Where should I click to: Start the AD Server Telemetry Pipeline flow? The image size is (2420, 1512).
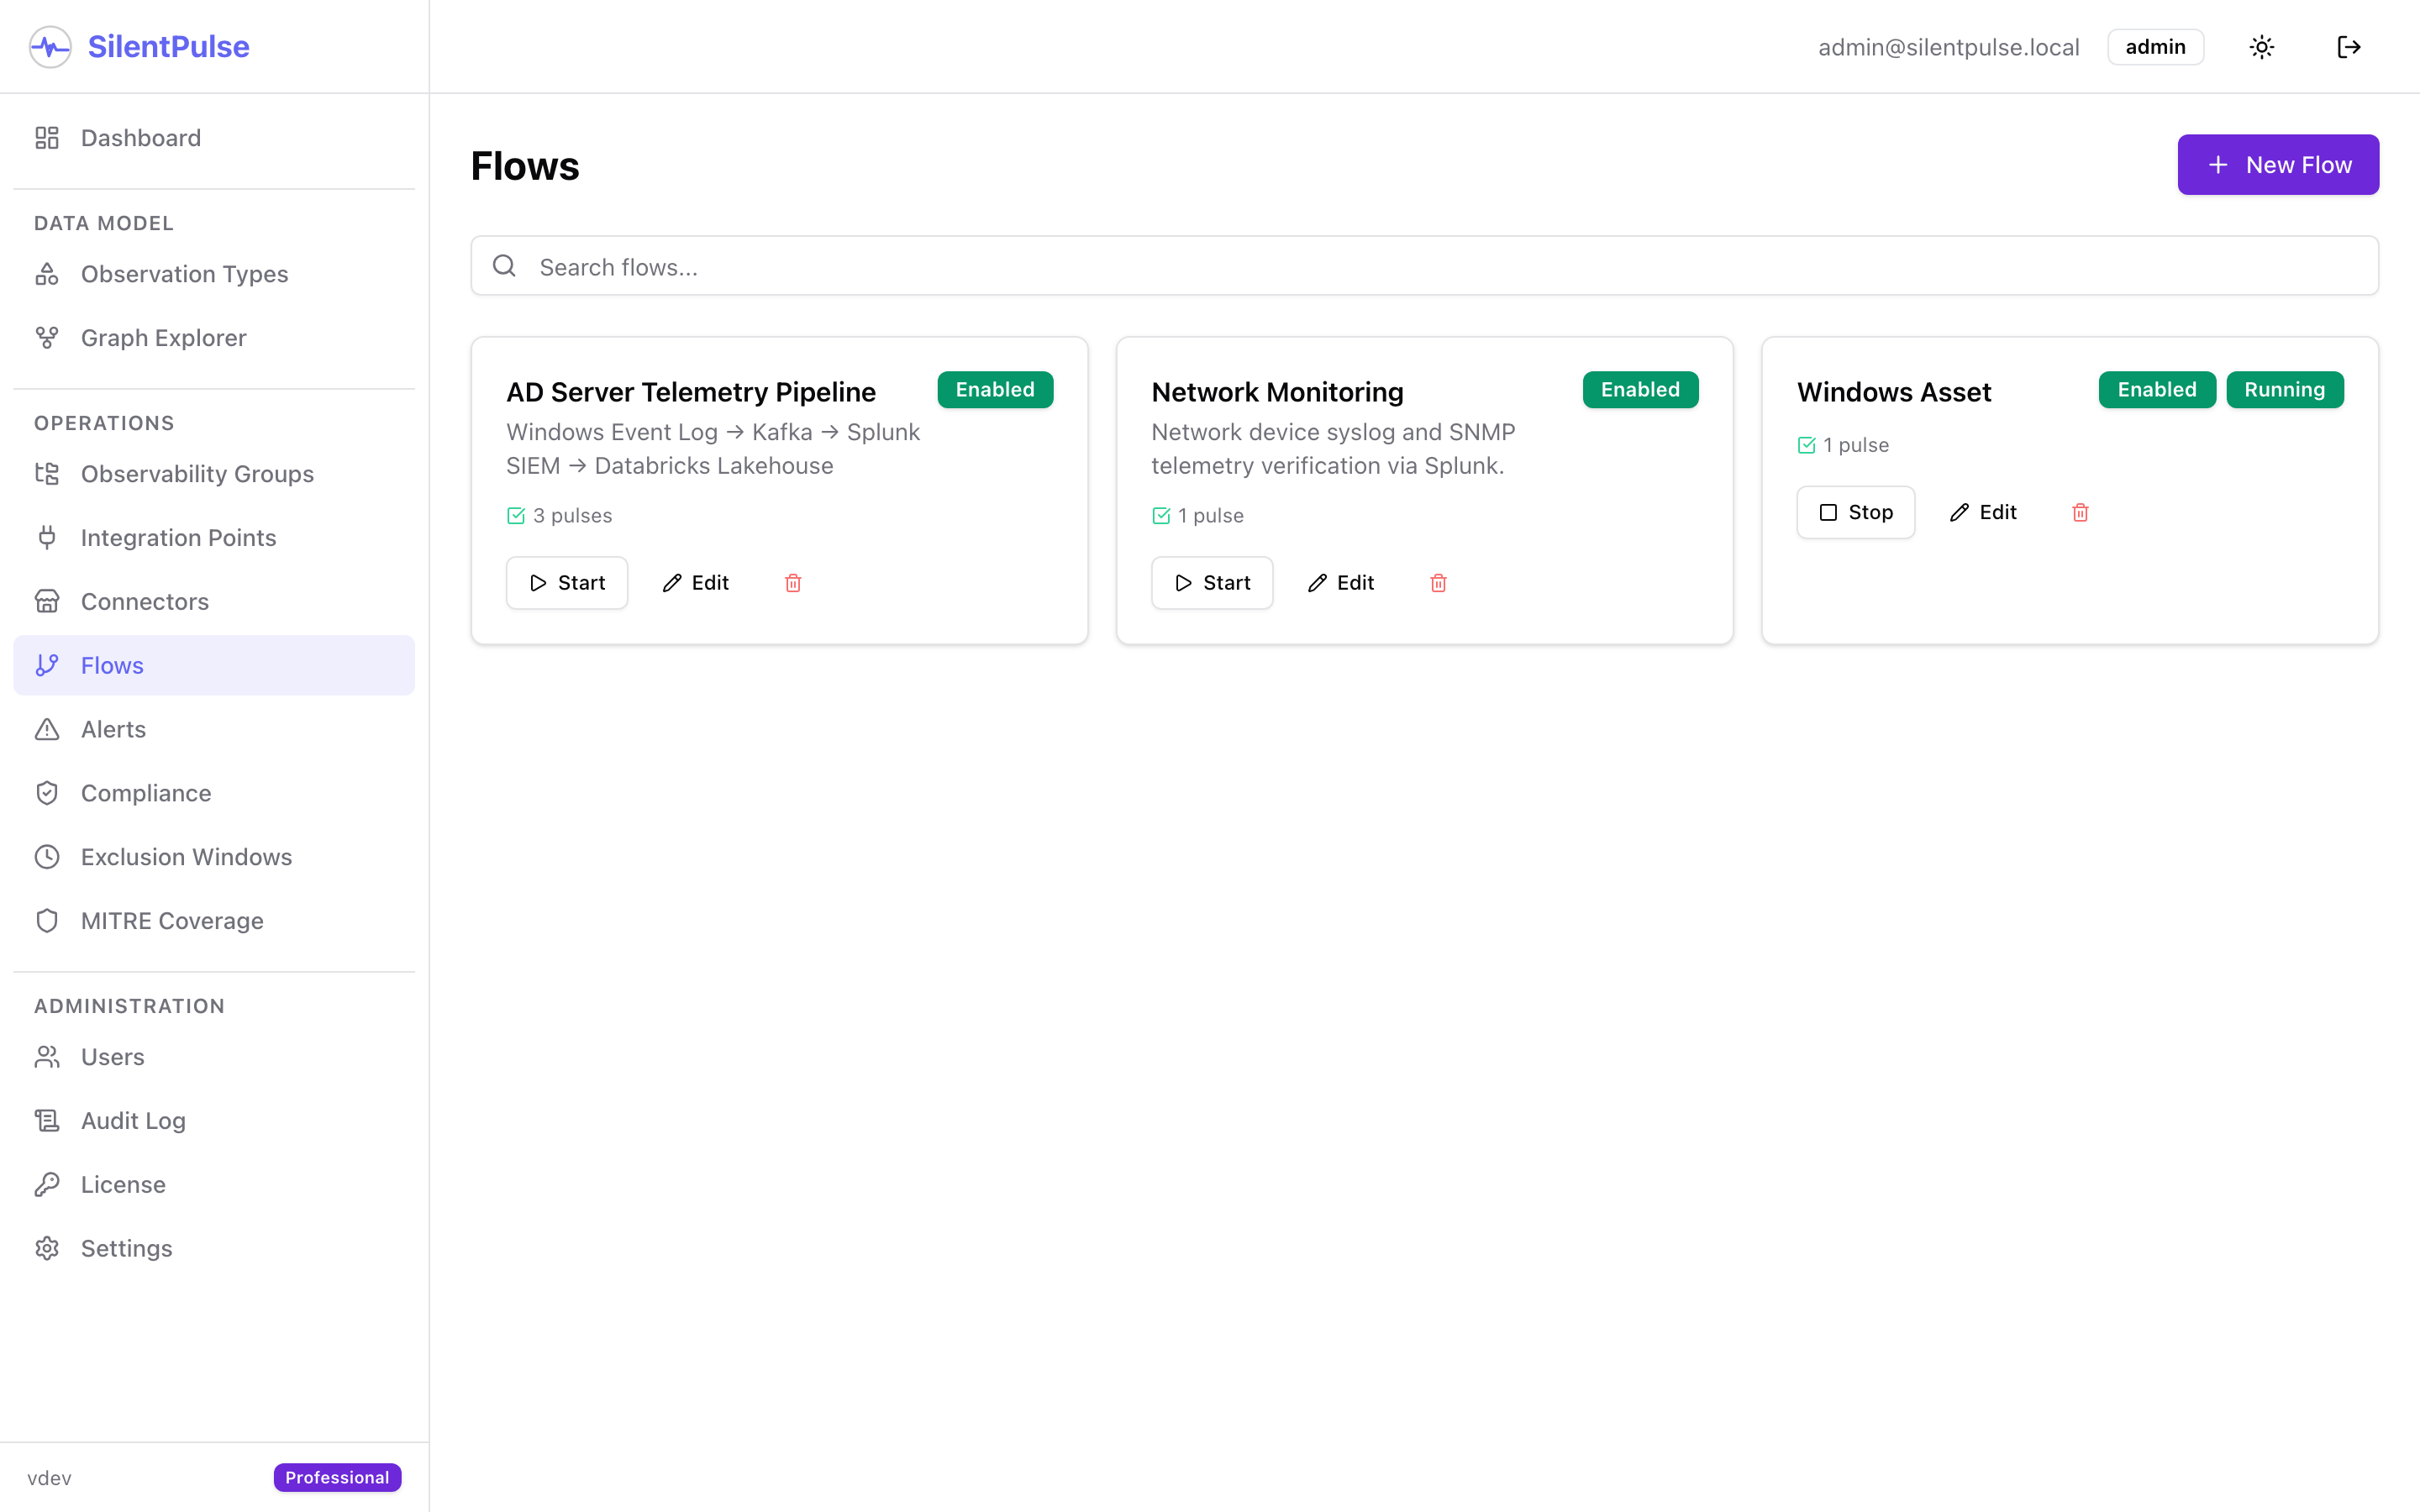tap(567, 583)
